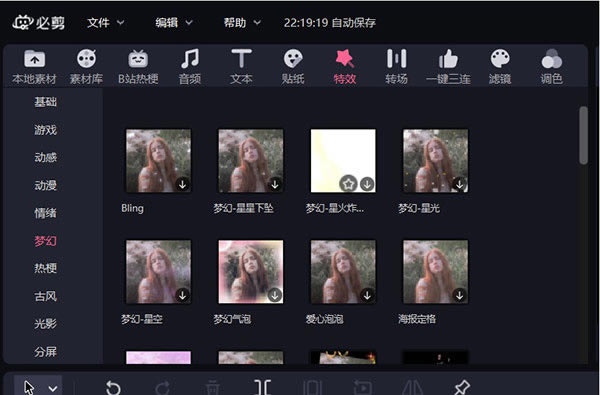Download the Bling effect
This screenshot has height=395, width=600.
[x=183, y=184]
